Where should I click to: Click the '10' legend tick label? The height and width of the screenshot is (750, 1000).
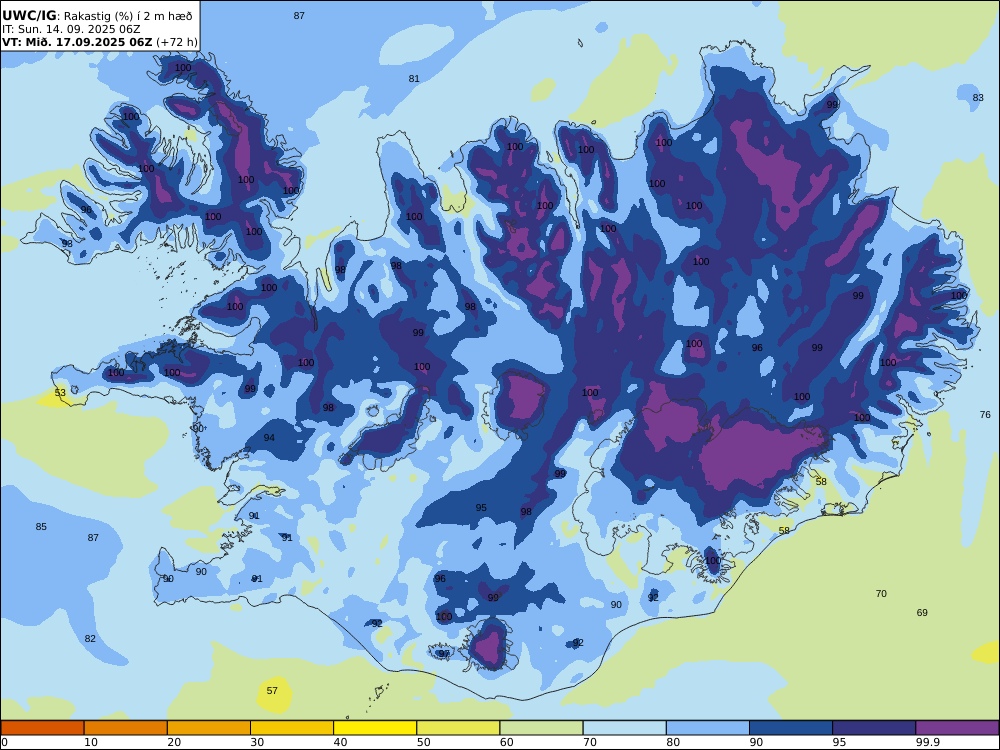(91, 742)
